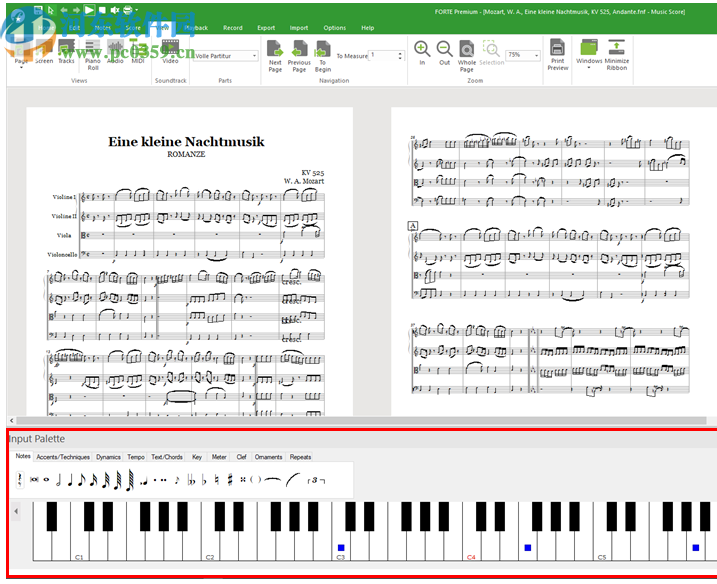Open the Dynamics palette tab
Viewport: 717px width, 584px height.
[x=108, y=457]
